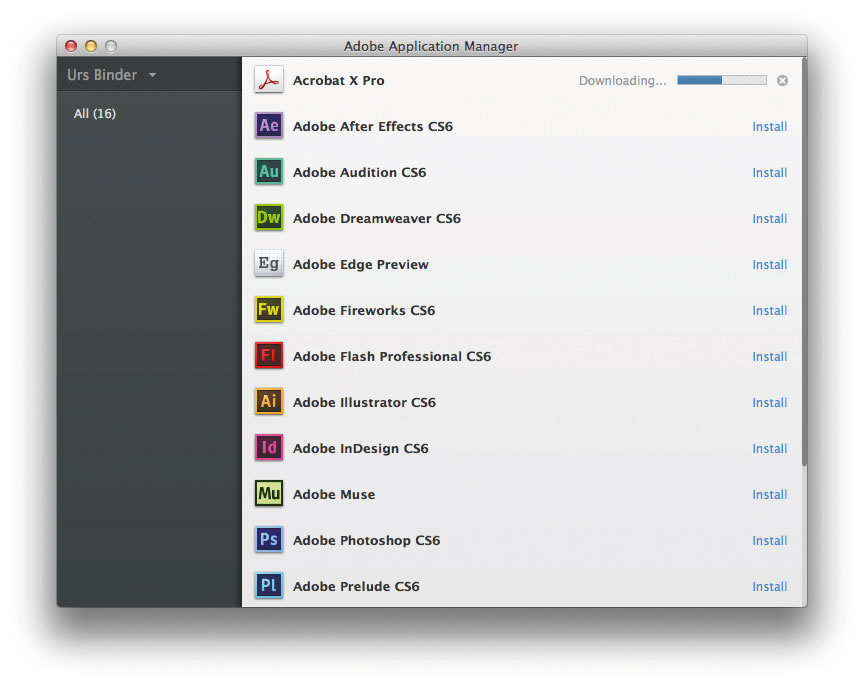Install Adobe After Effects CS6
The image size is (864, 686).
[769, 127]
